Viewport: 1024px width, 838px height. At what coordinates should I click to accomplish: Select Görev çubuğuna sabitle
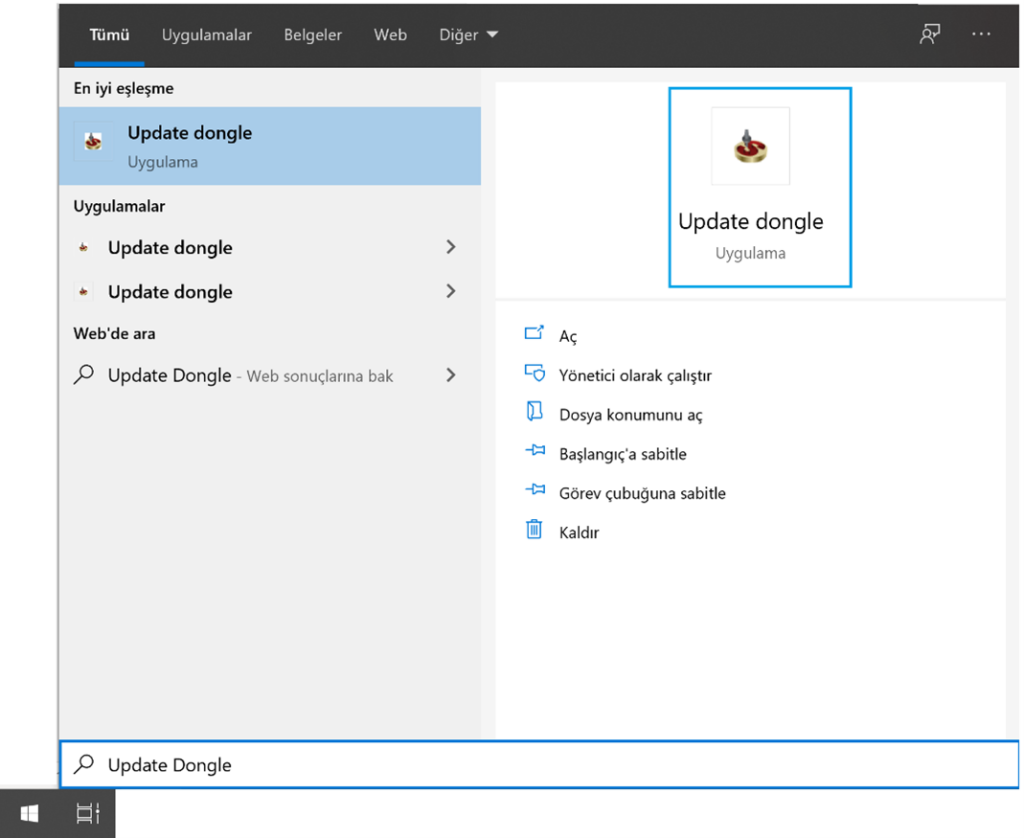point(642,493)
